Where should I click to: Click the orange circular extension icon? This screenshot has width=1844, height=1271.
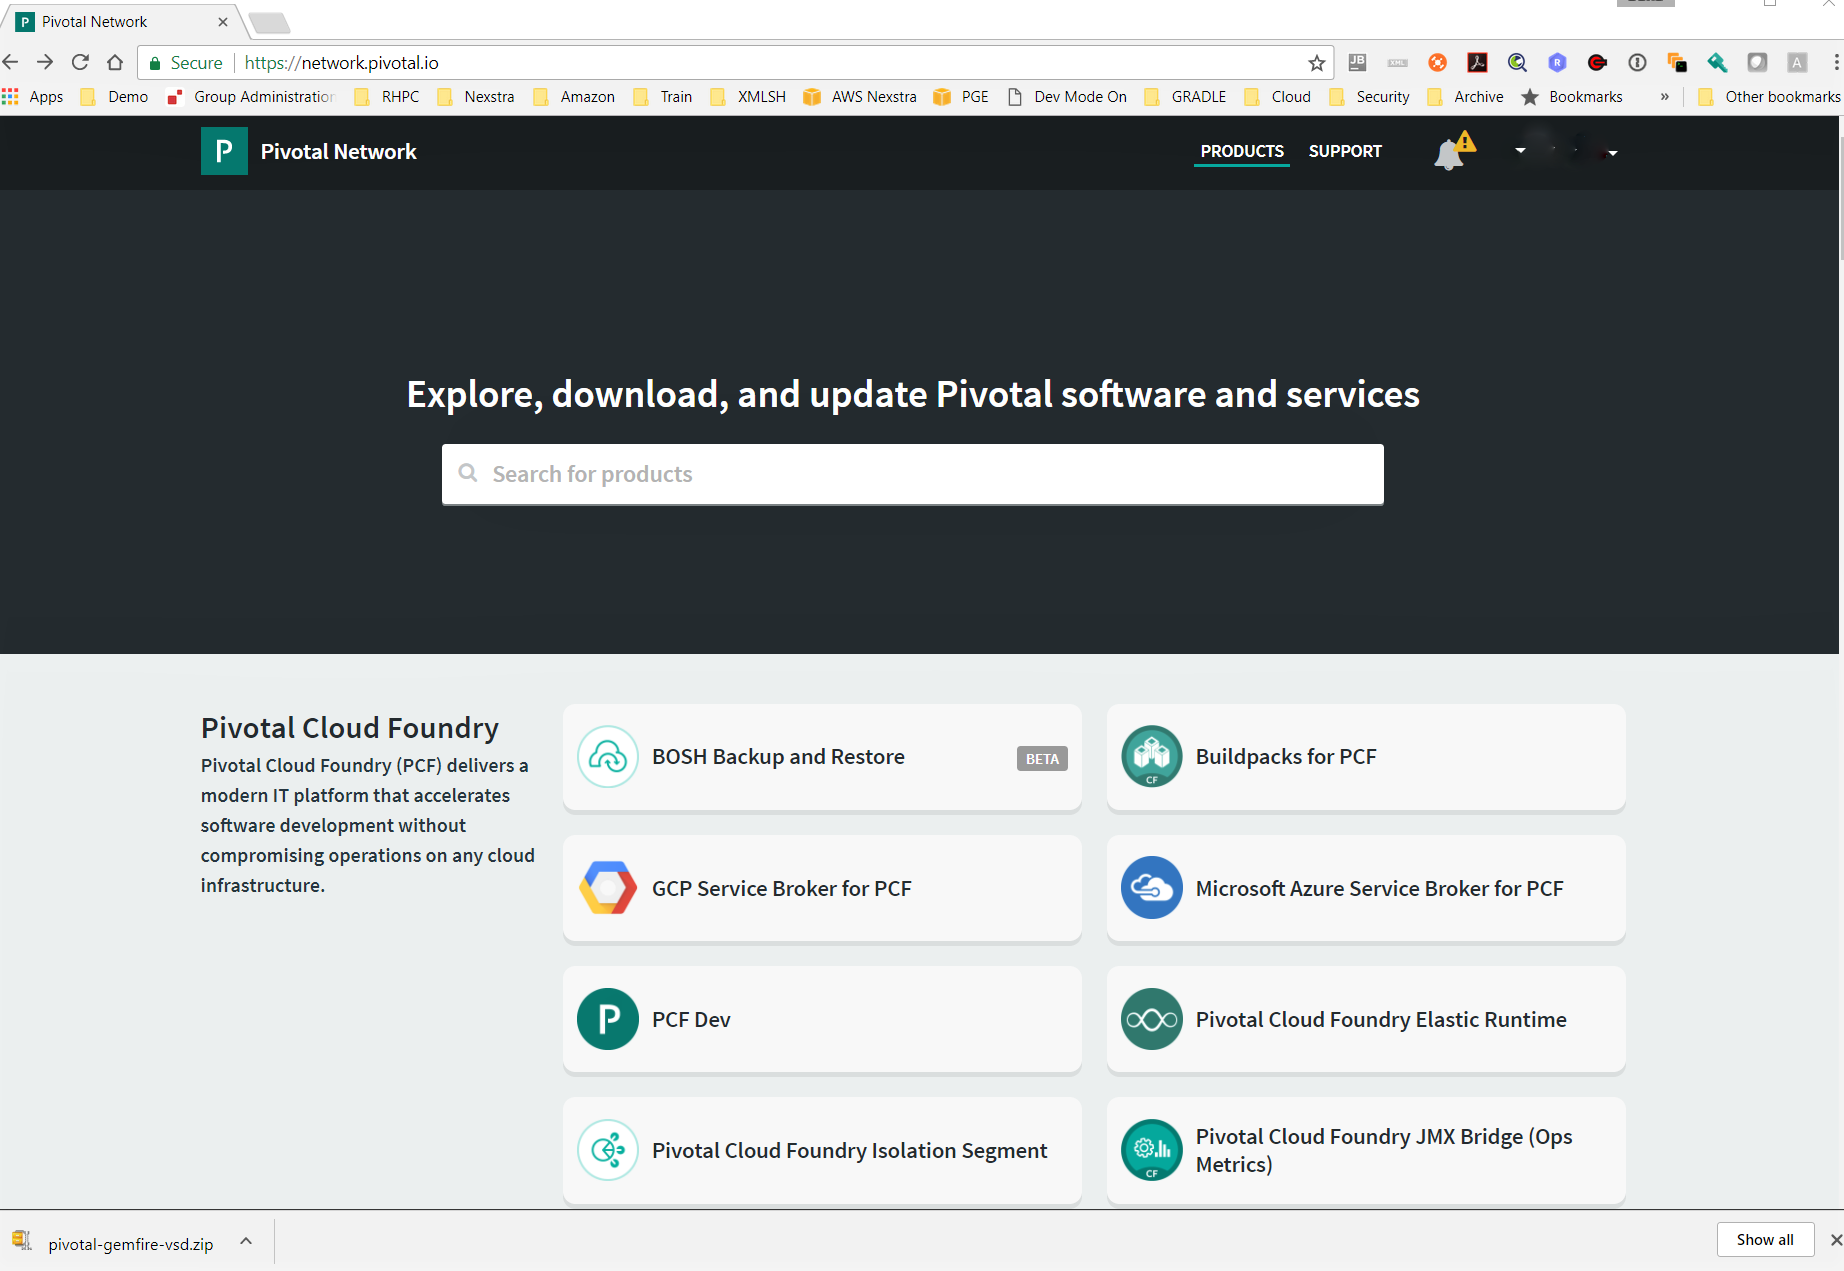(x=1437, y=63)
